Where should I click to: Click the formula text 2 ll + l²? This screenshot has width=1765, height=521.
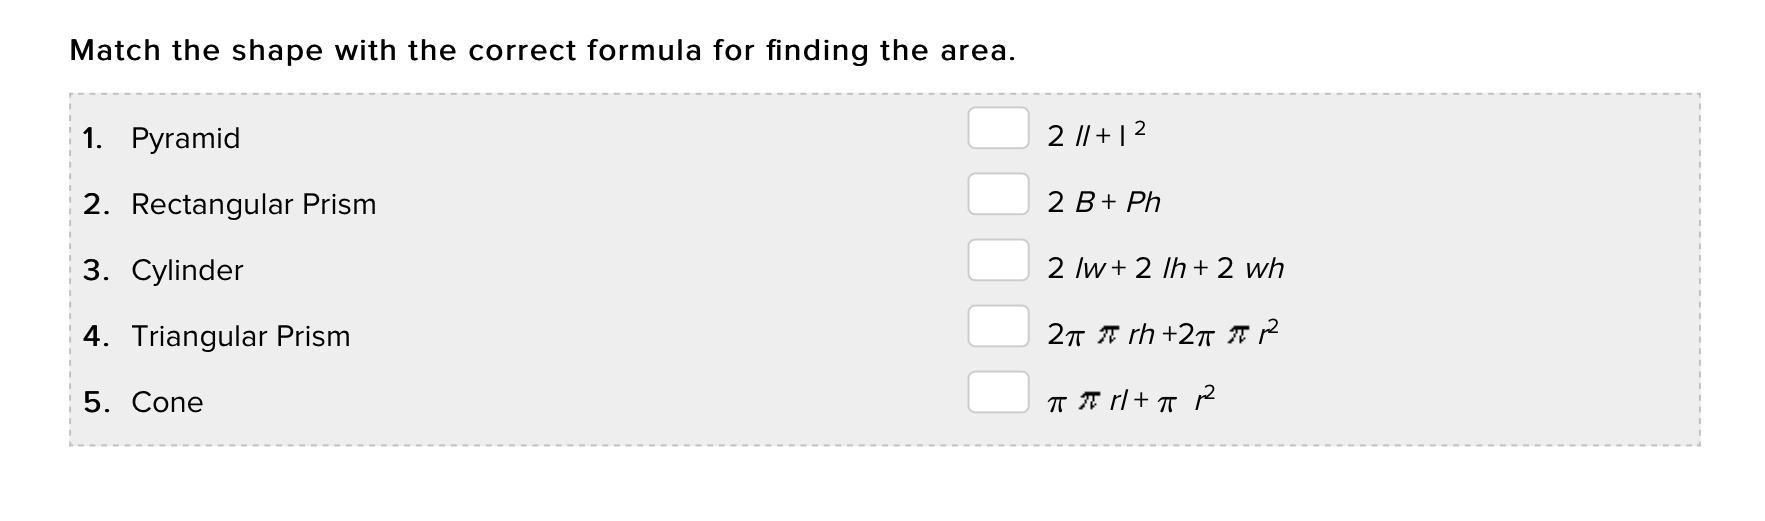point(1096,134)
